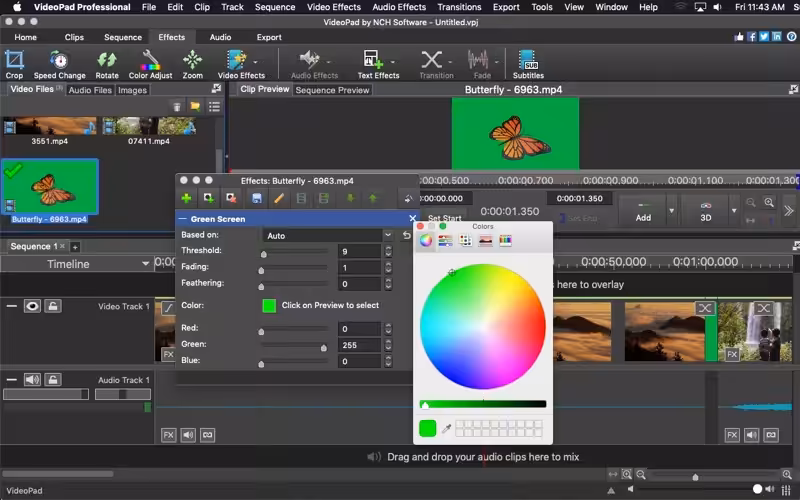The width and height of the screenshot is (800, 500).
Task: Open the Based on Auto dropdown
Action: pyautogui.click(x=329, y=235)
